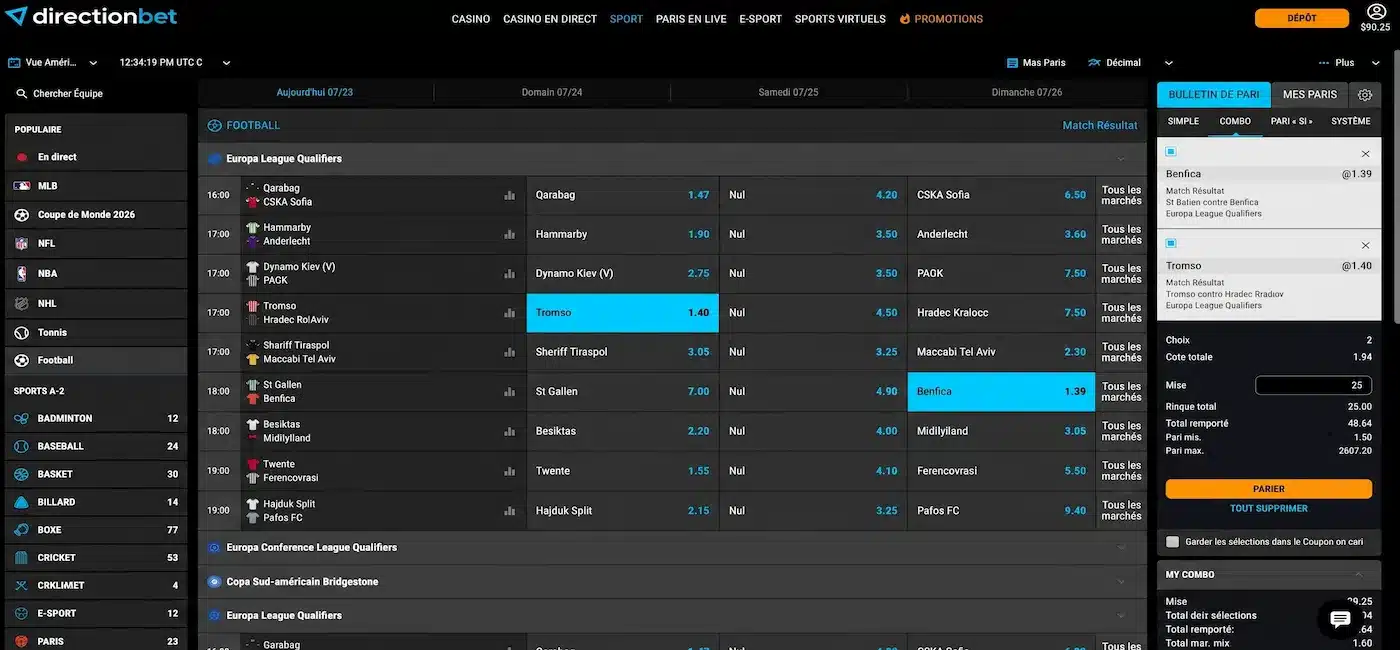The height and width of the screenshot is (650, 1400).
Task: Open Mas Paris link
Action: pyautogui.click(x=1036, y=63)
